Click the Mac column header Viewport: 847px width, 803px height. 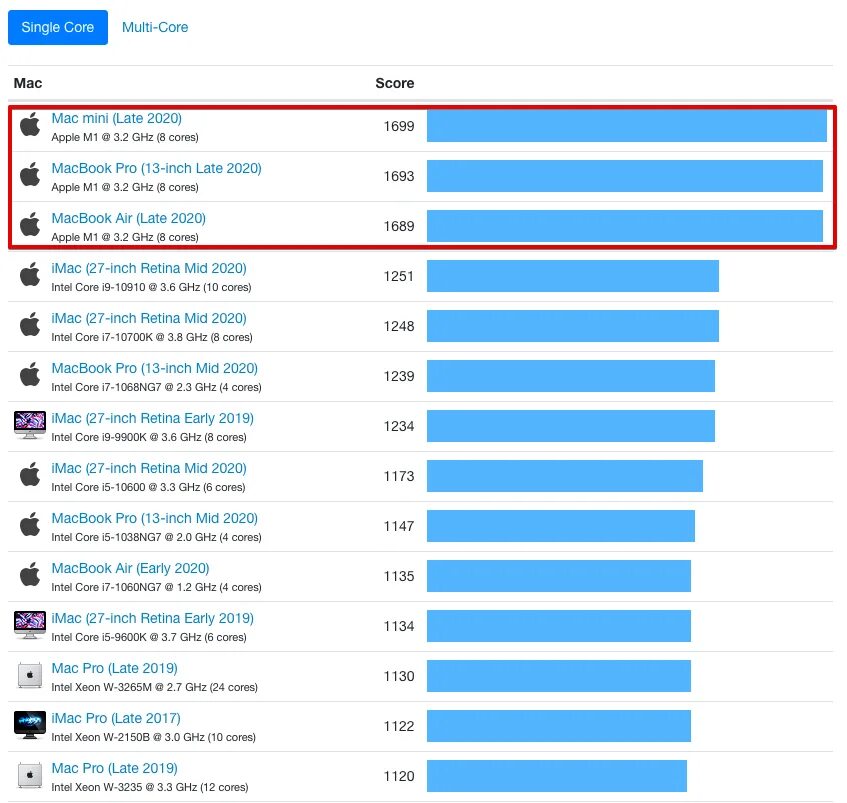click(x=28, y=83)
